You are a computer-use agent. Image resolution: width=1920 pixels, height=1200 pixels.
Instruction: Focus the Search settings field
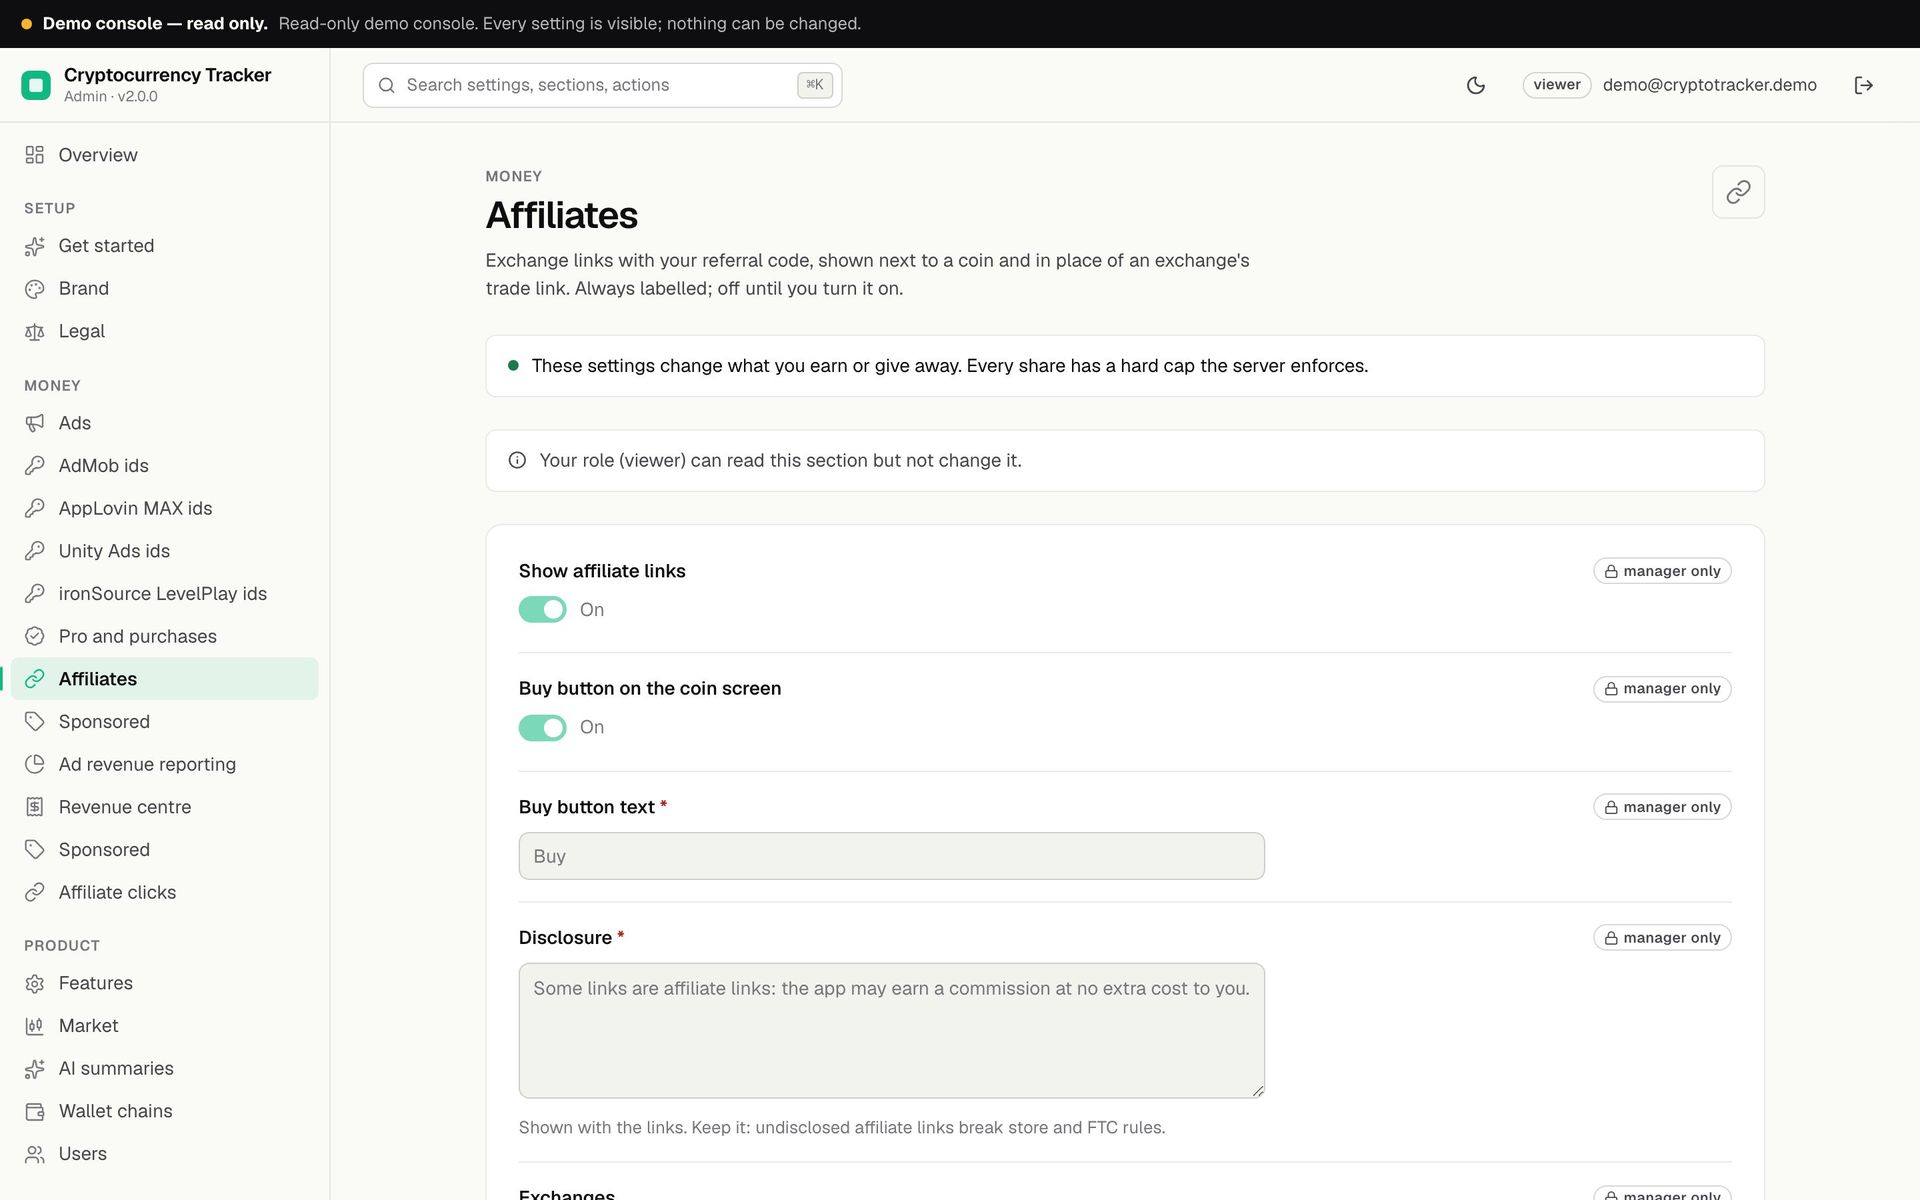(602, 85)
